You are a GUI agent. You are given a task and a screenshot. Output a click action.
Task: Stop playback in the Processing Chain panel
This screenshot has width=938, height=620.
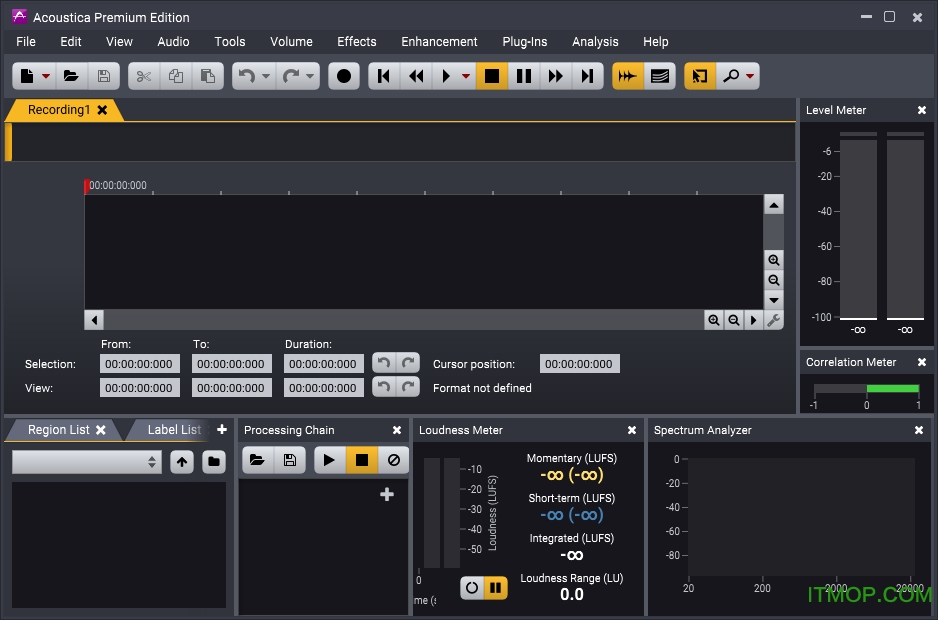(x=362, y=460)
